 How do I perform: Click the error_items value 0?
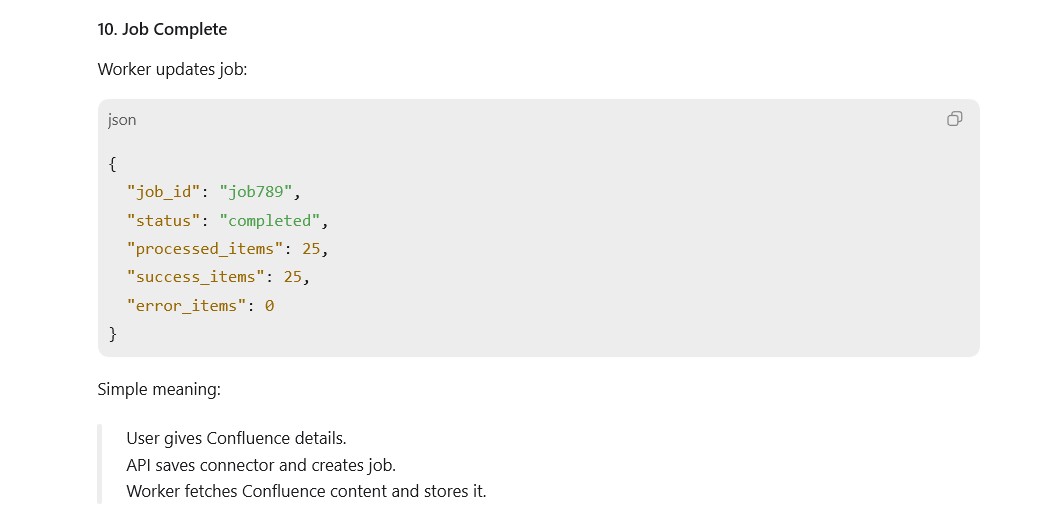point(269,306)
